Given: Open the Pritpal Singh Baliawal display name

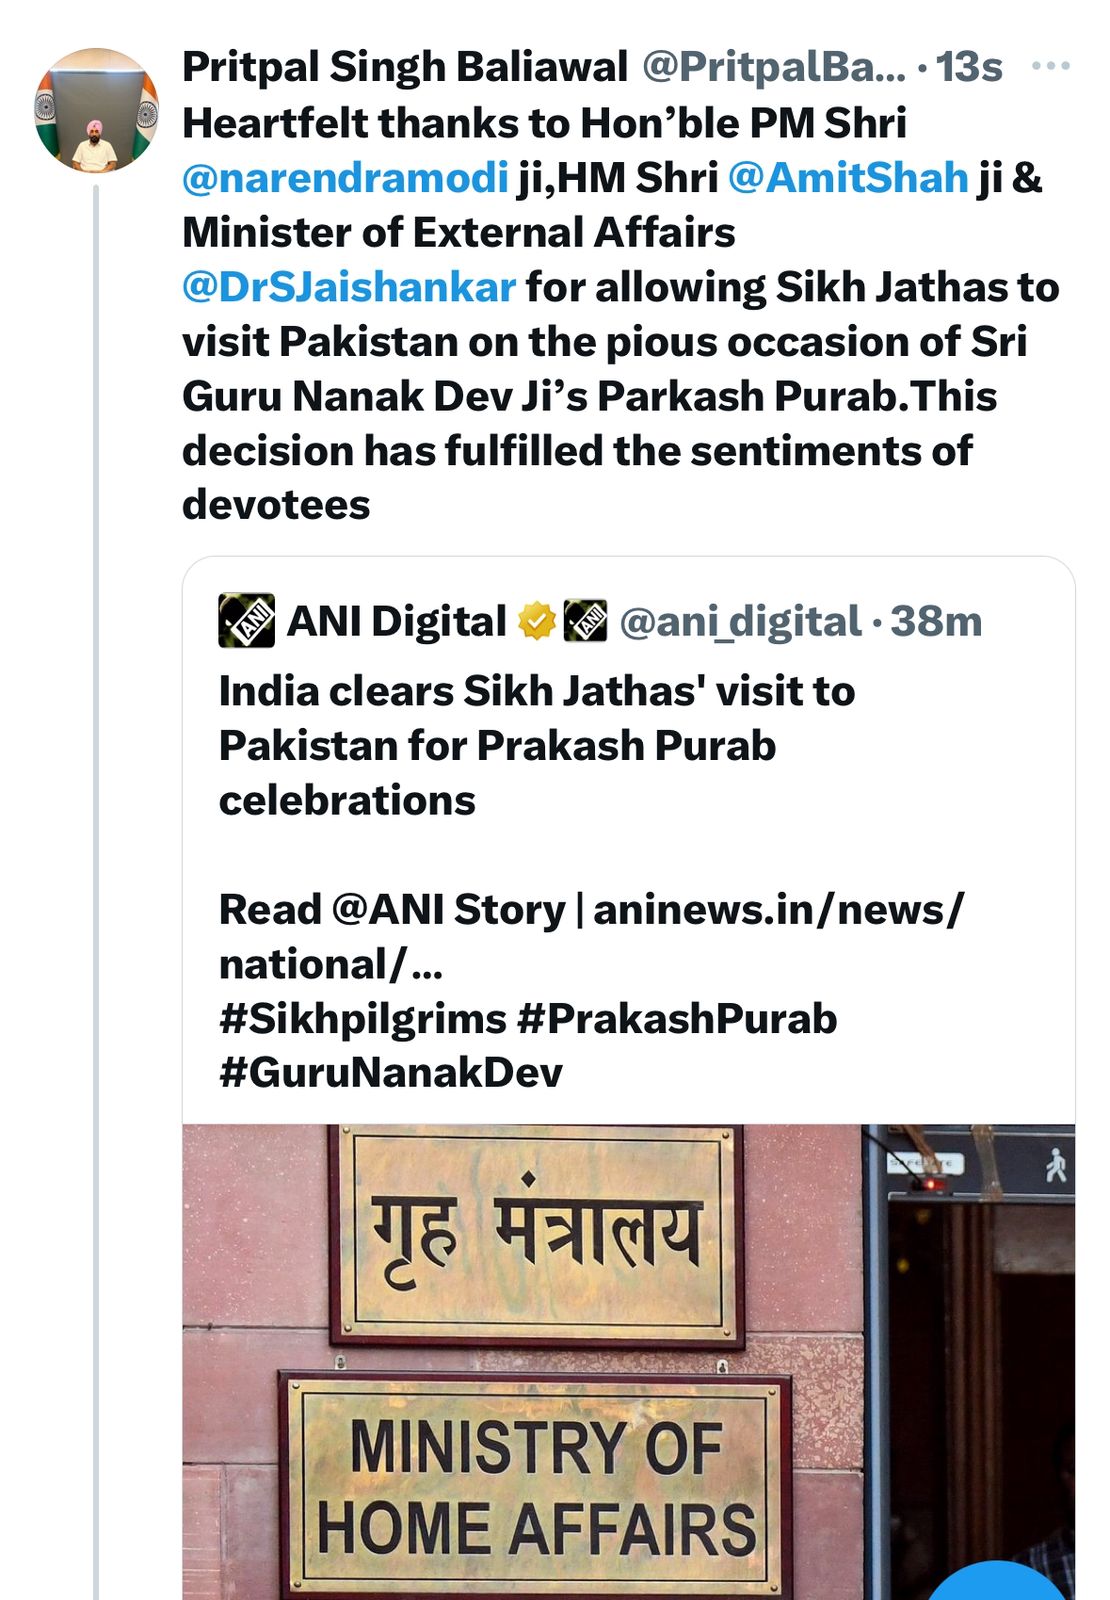Looking at the screenshot, I should [404, 67].
